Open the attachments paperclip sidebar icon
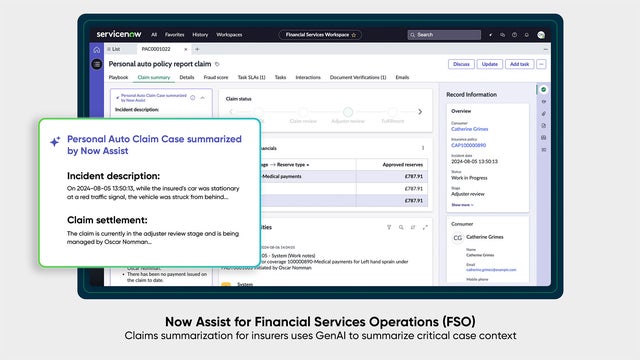Image resolution: width=640 pixels, height=360 pixels. 543,113
